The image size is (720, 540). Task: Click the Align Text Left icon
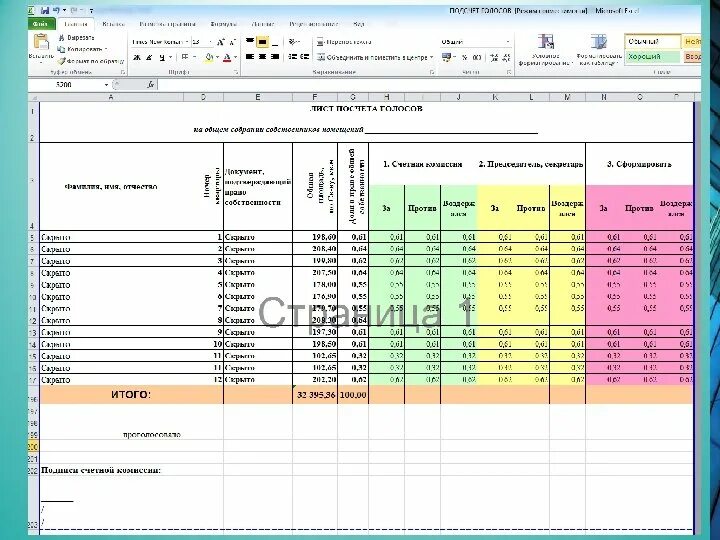pos(250,57)
